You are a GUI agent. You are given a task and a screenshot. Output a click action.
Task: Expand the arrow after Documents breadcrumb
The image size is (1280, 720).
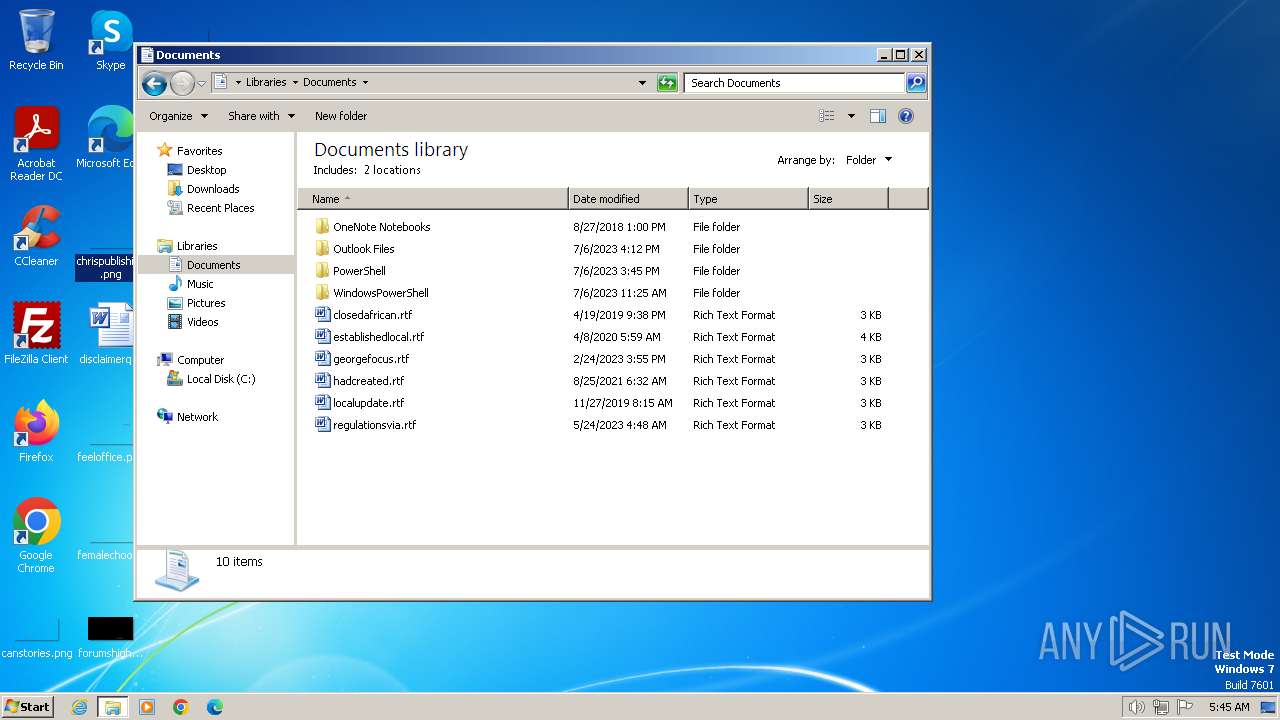[x=365, y=83]
